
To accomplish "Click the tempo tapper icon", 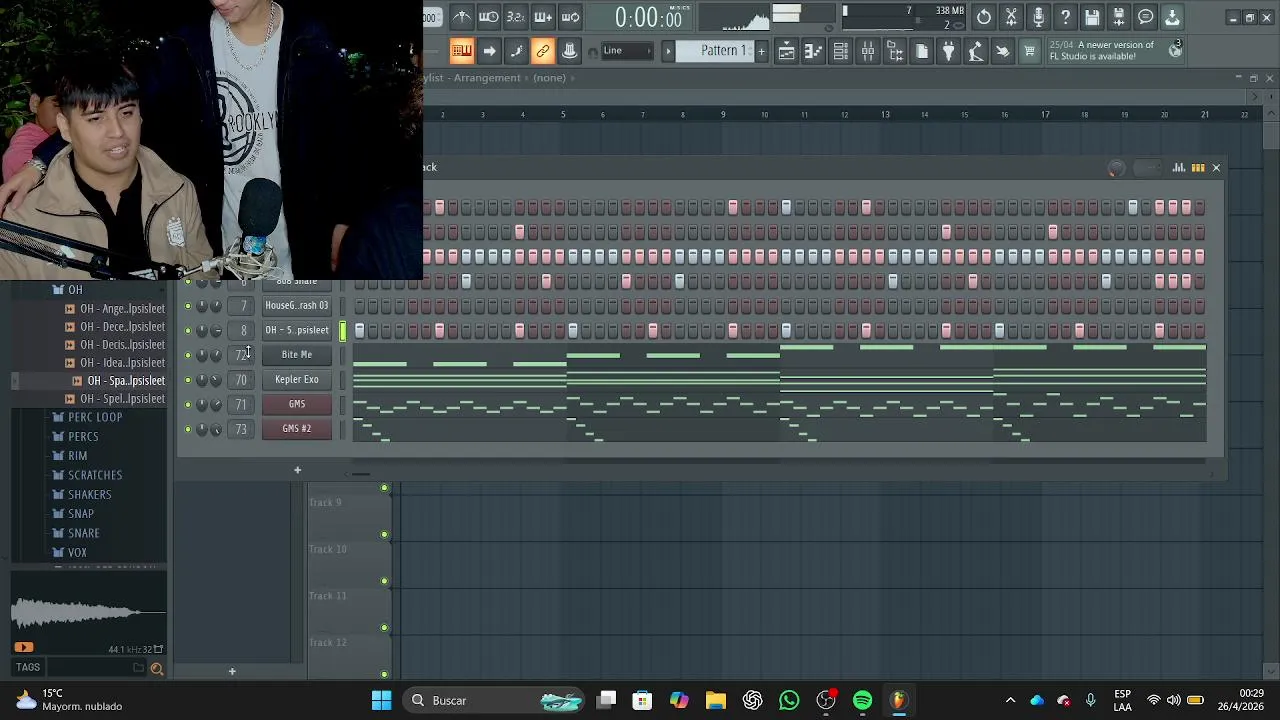I will coord(976,51).
